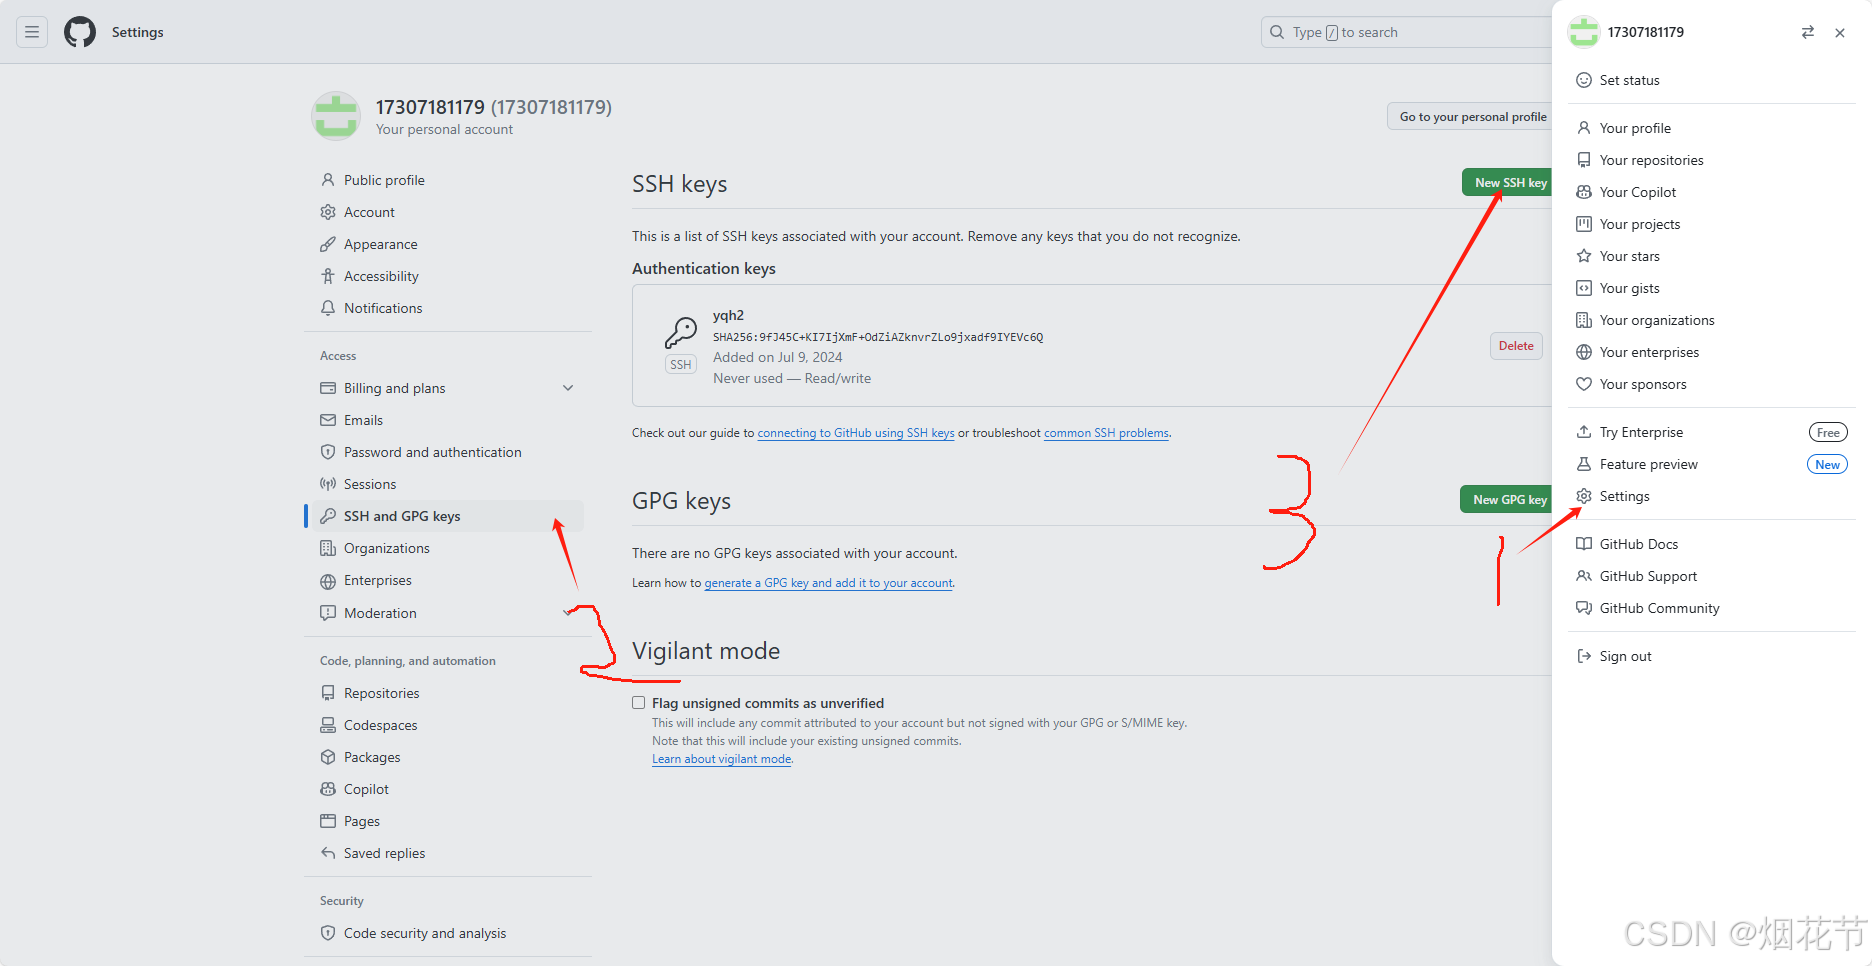Open the hamburger navigation menu
The image size is (1872, 966).
pyautogui.click(x=32, y=32)
